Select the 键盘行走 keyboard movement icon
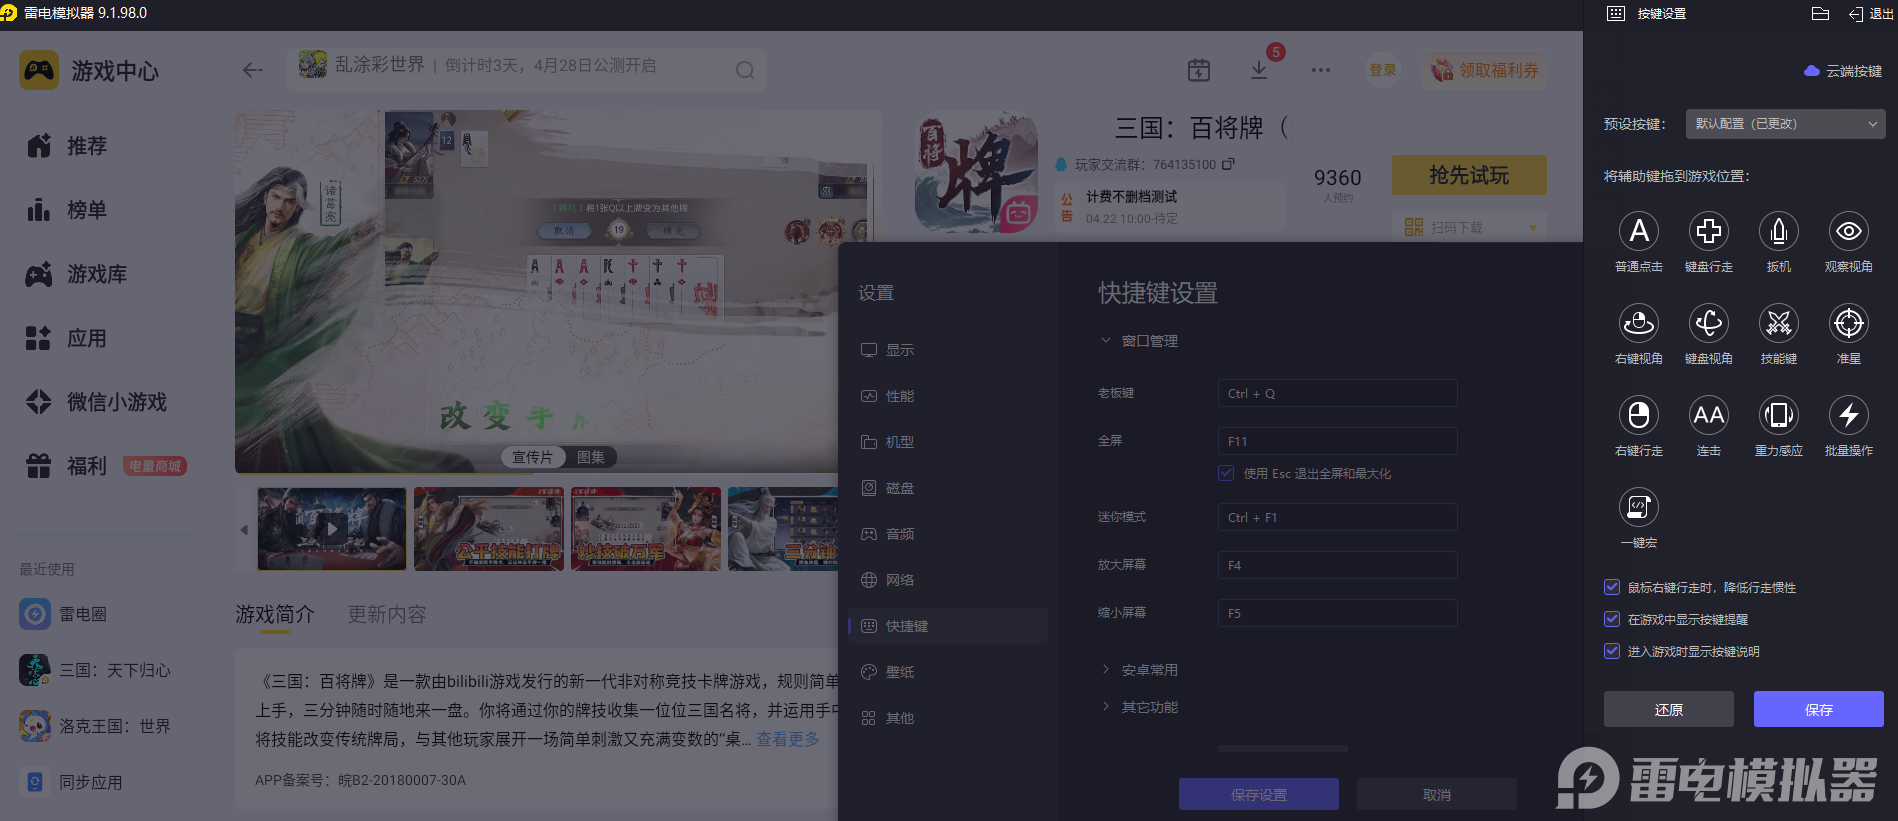This screenshot has width=1898, height=821. (x=1708, y=231)
